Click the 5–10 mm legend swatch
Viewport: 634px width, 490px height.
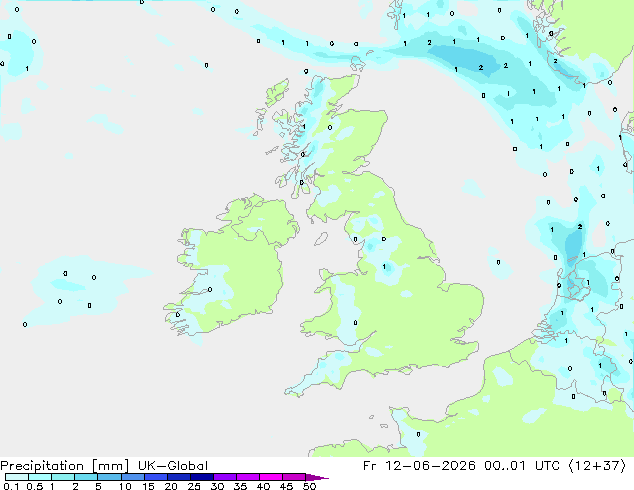click(x=110, y=477)
